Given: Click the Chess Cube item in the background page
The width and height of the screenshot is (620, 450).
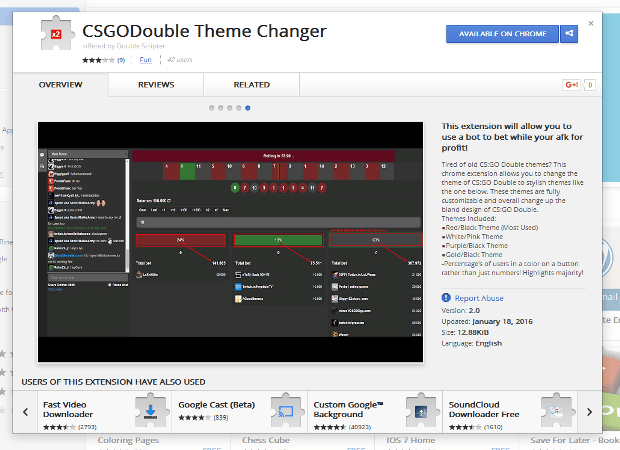Looking at the screenshot, I should tap(266, 440).
